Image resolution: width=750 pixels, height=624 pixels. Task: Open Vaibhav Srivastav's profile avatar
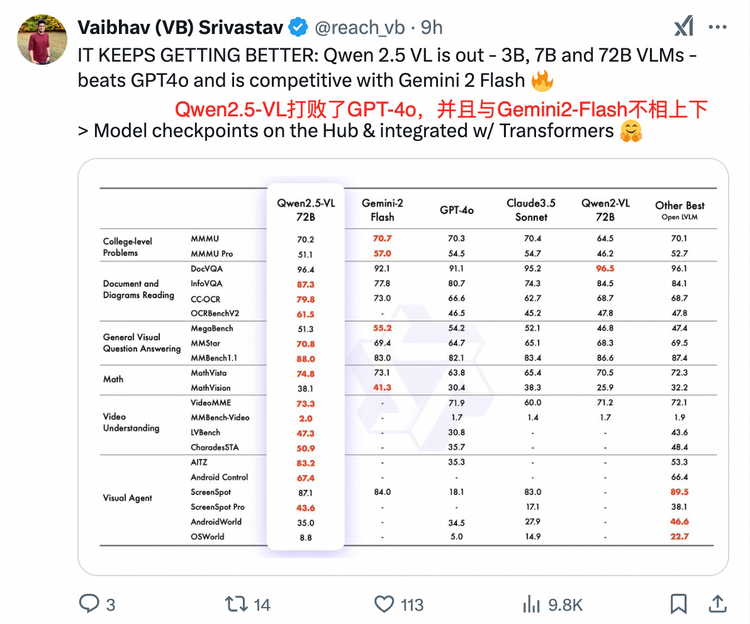point(42,39)
